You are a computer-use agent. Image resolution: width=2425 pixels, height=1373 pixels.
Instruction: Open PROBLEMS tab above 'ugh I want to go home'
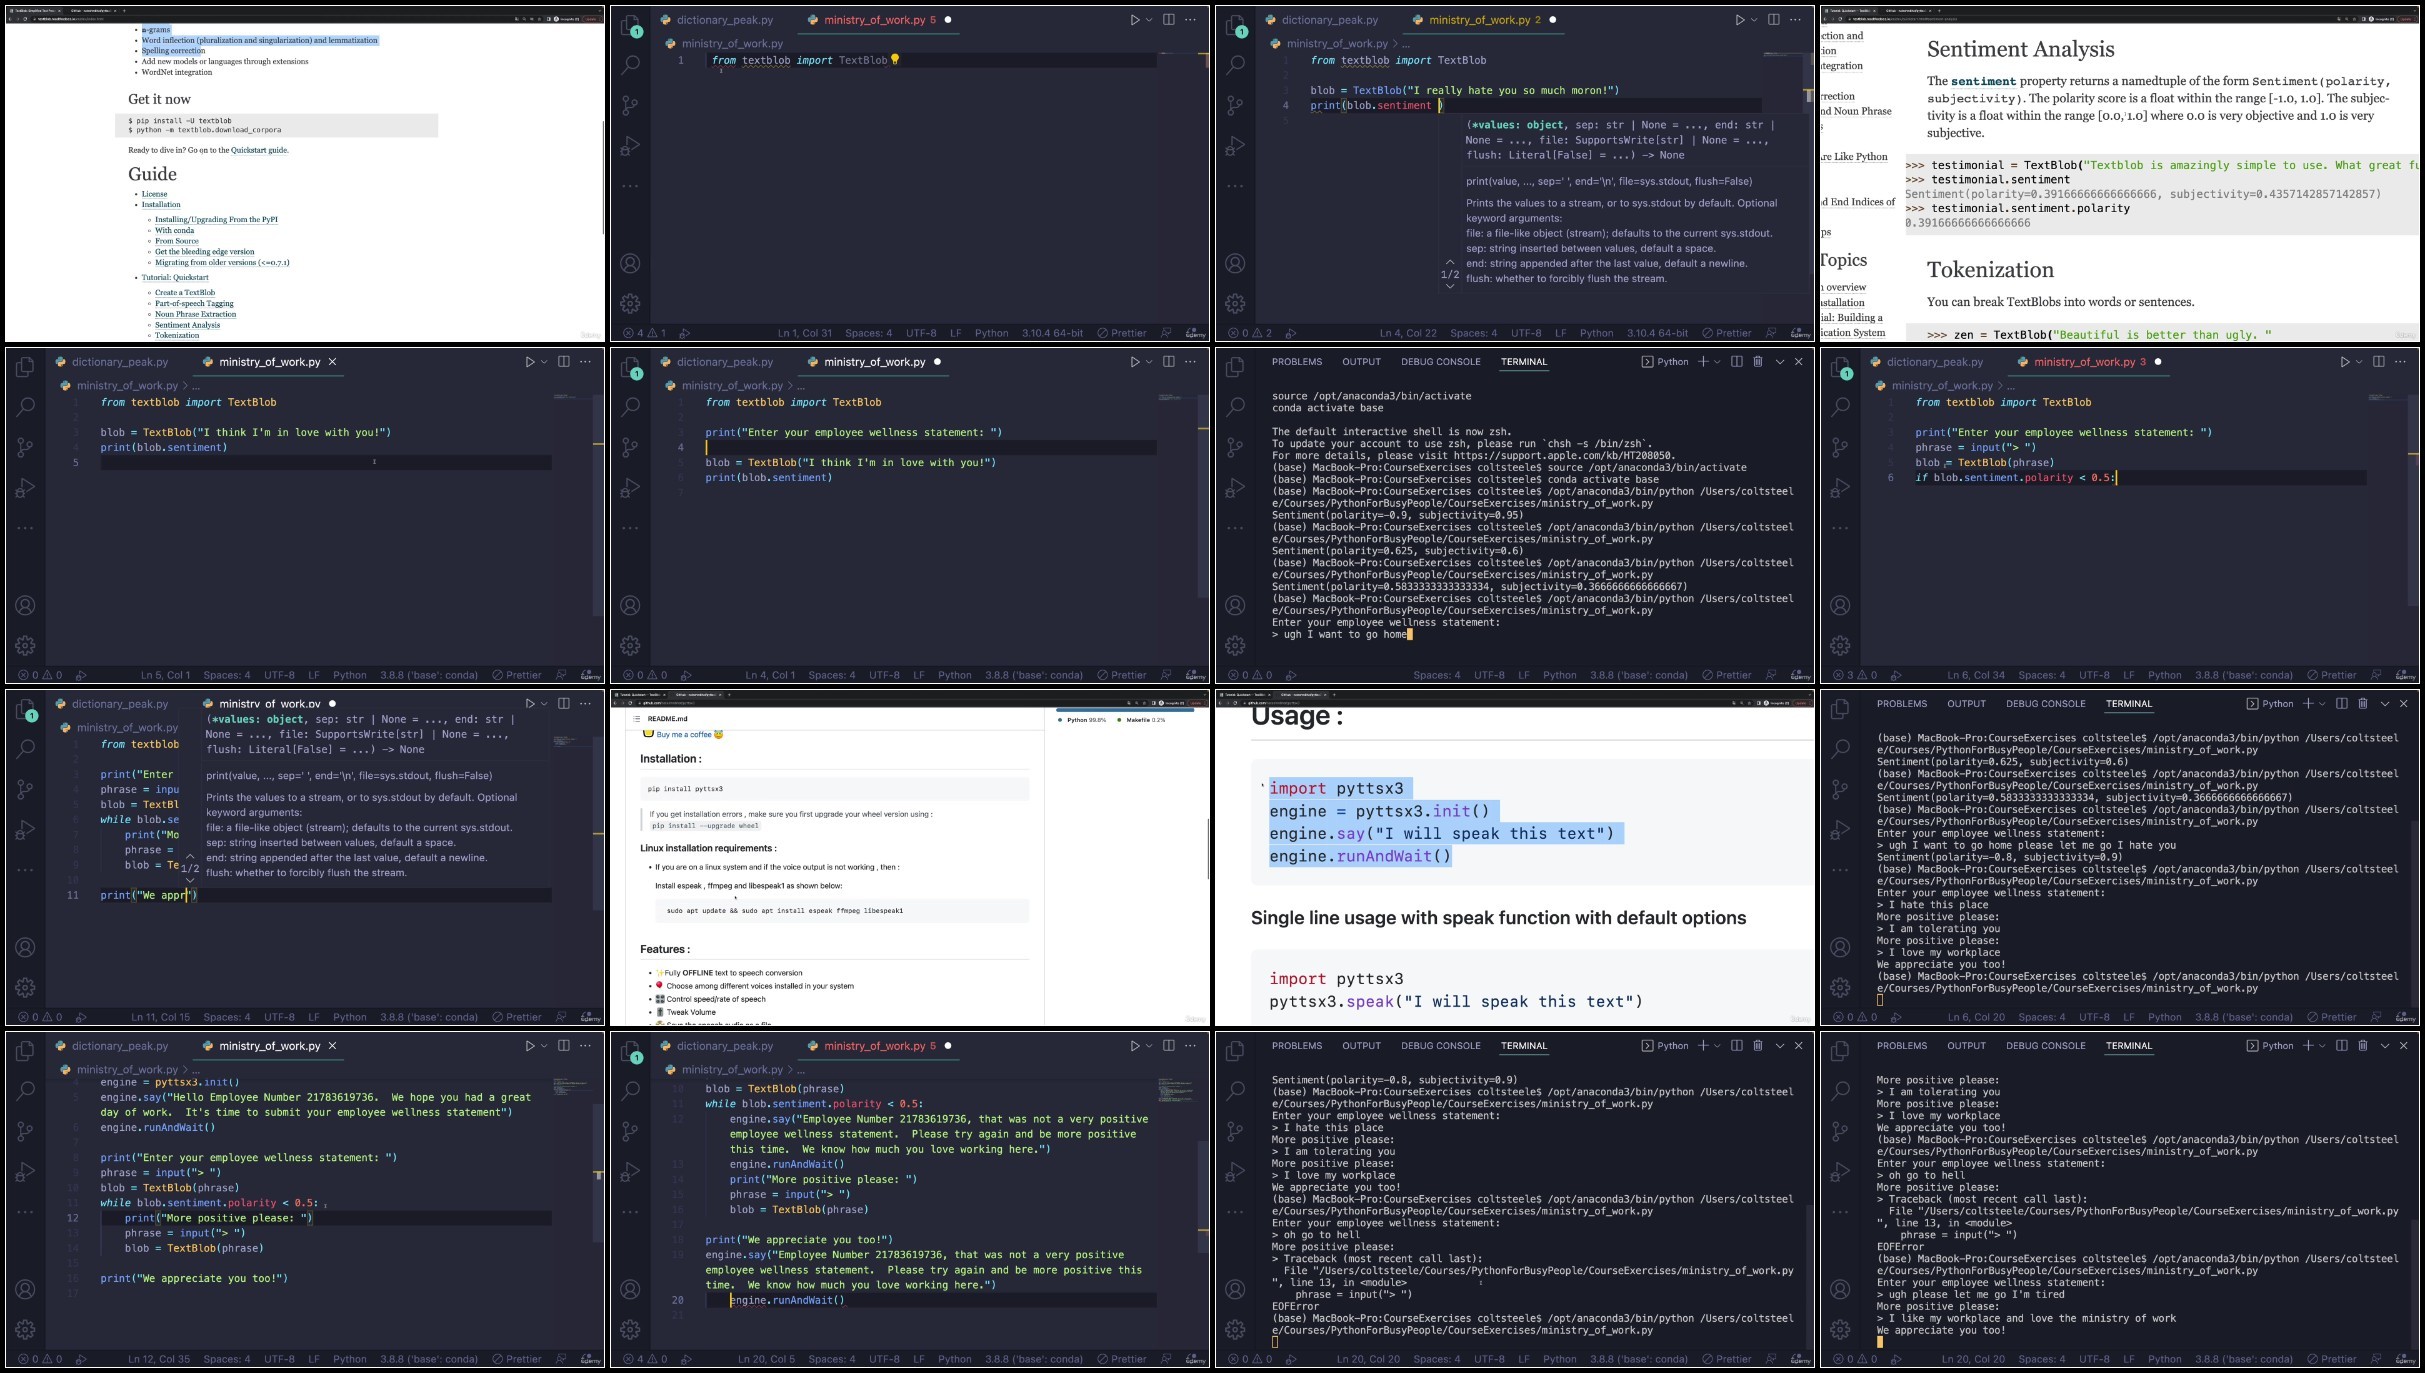click(1297, 362)
